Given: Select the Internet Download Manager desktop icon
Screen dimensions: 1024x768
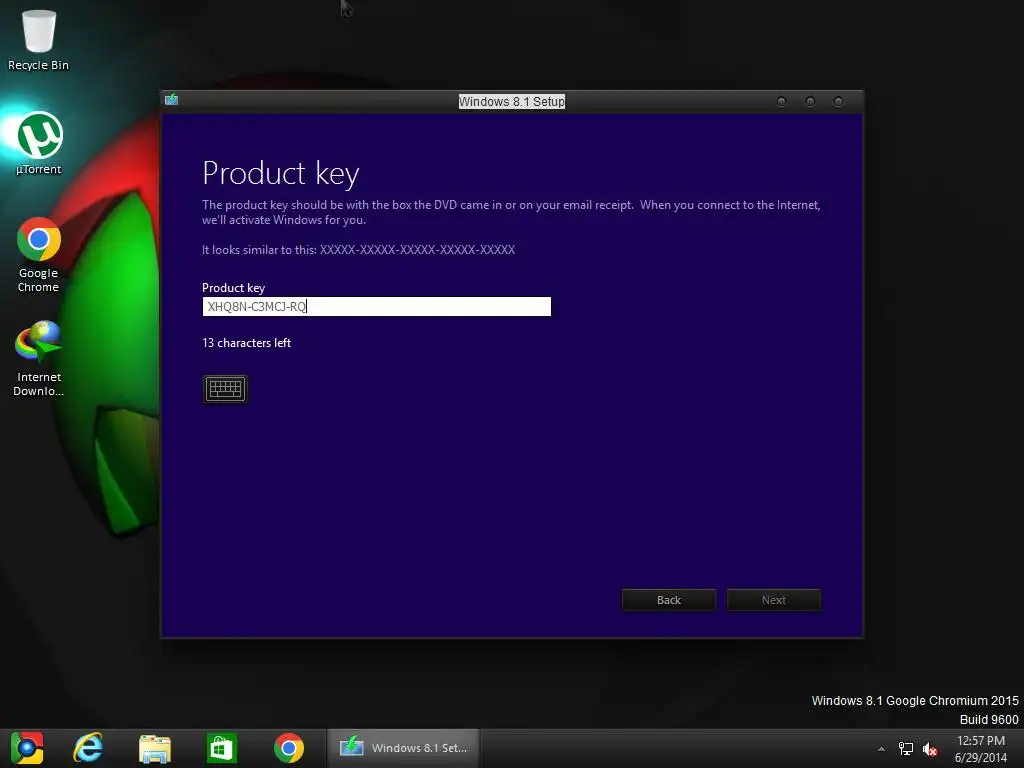Looking at the screenshot, I should 39,358.
